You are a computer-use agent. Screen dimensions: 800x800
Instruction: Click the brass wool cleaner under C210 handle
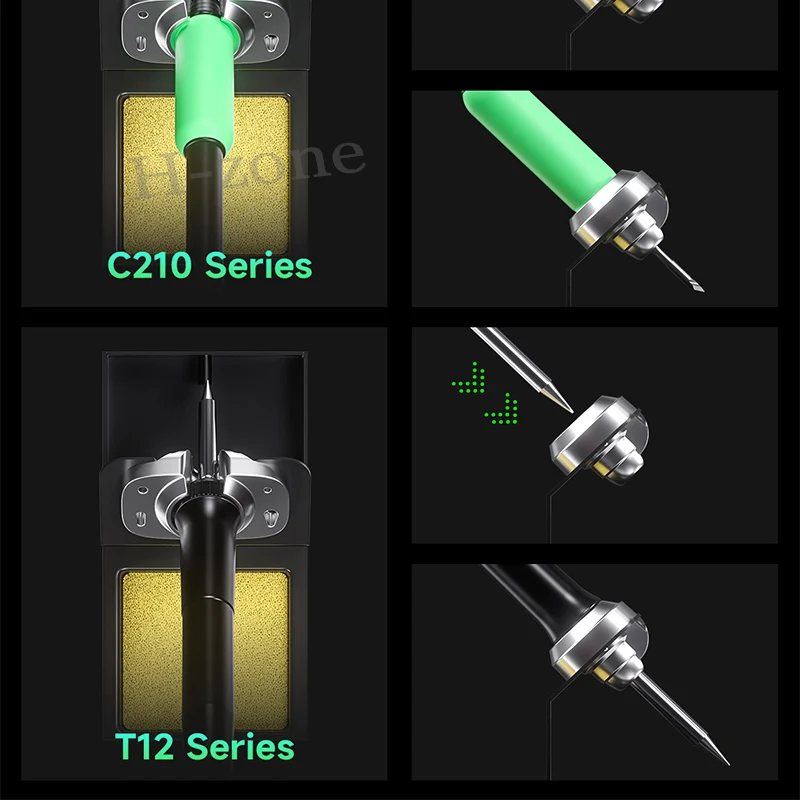tap(206, 173)
